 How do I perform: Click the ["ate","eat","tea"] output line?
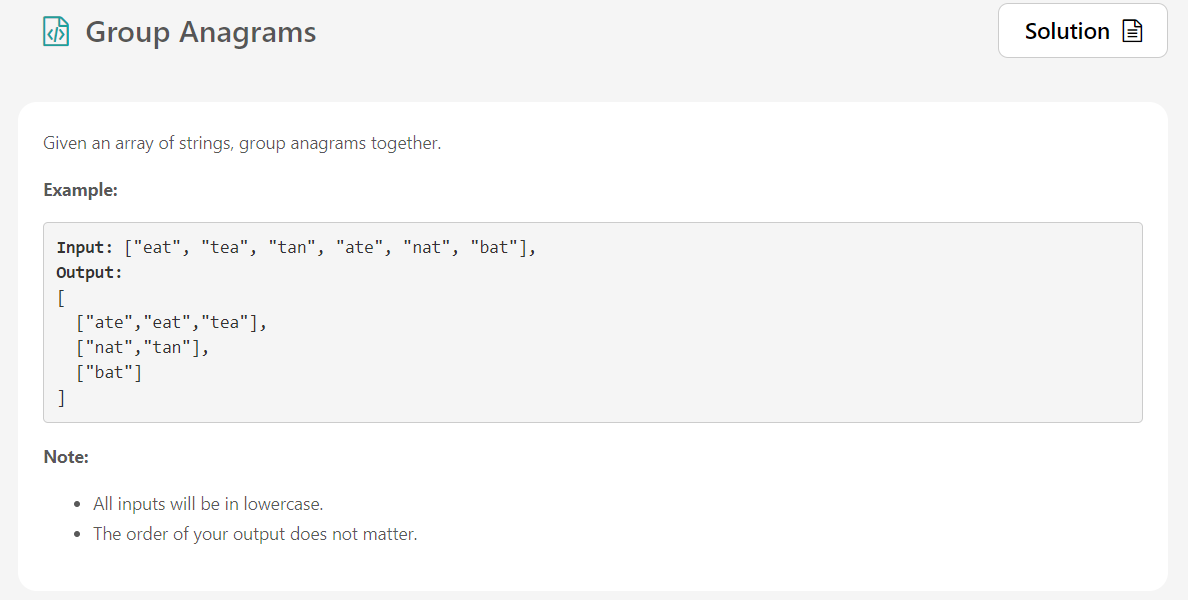click(x=171, y=323)
